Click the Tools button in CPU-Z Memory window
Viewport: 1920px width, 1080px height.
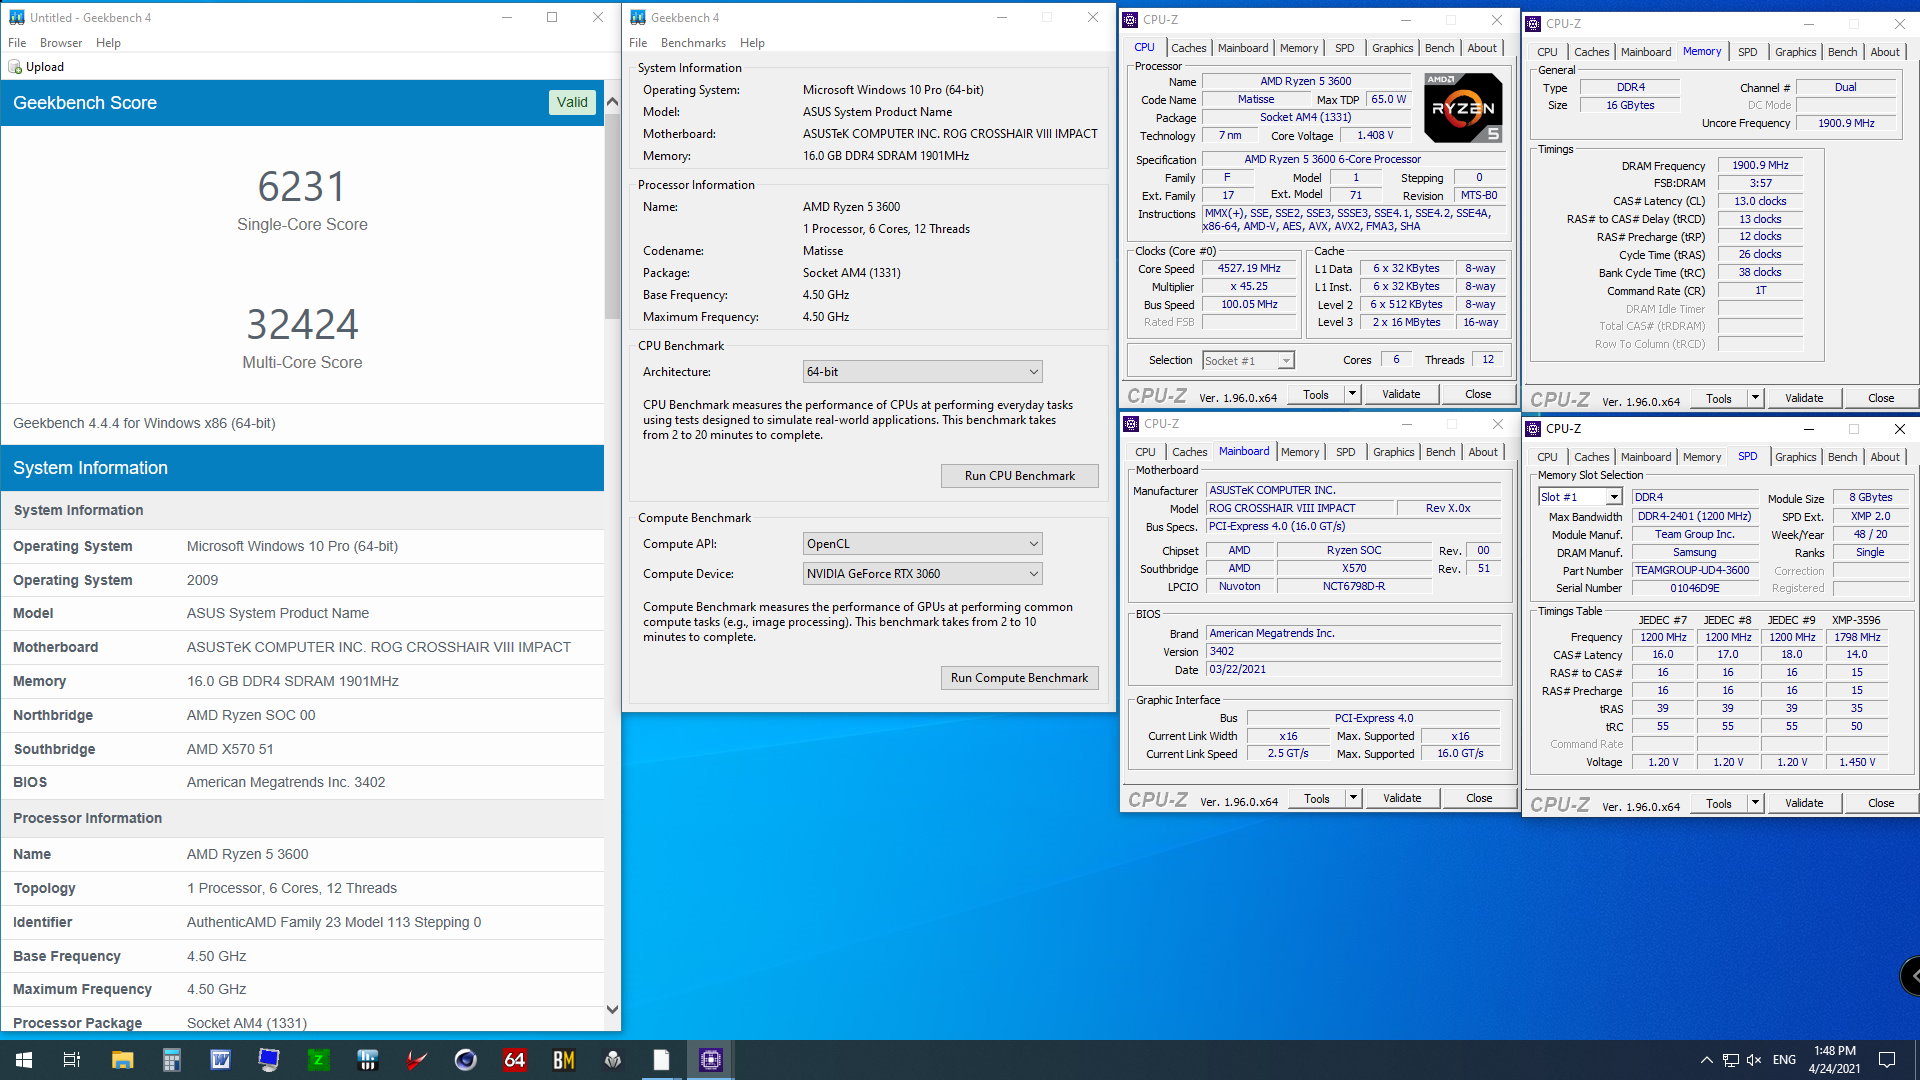click(1719, 398)
